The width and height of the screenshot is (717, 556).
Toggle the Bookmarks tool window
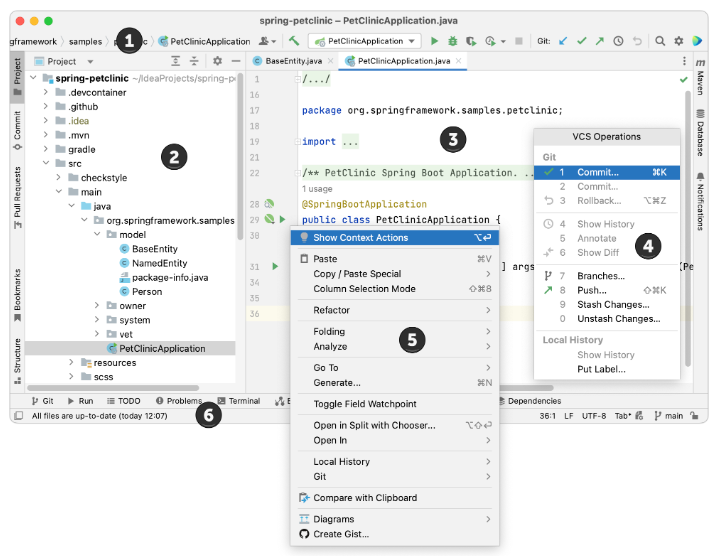click(17, 295)
